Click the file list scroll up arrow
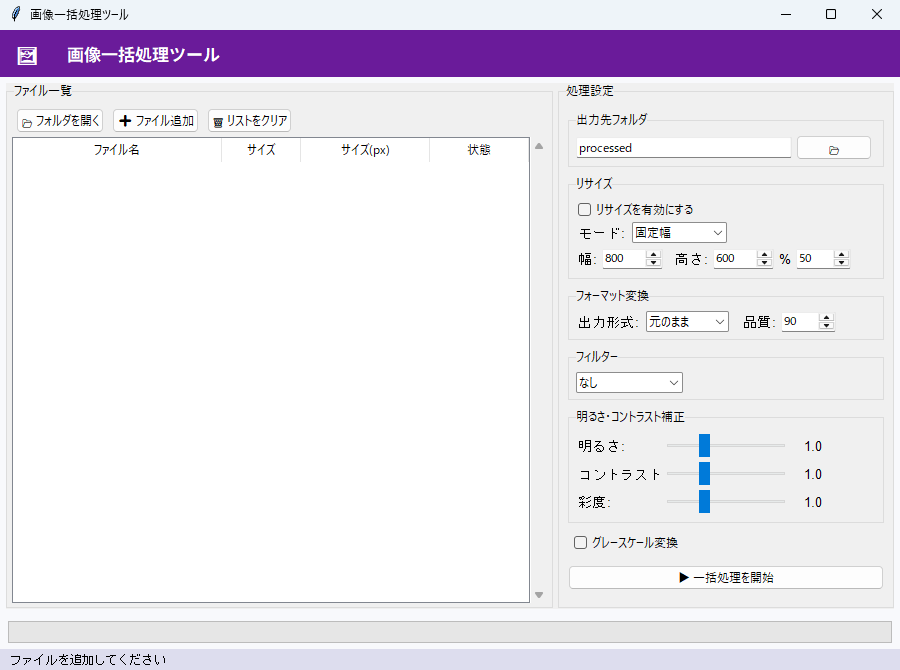 click(539, 146)
